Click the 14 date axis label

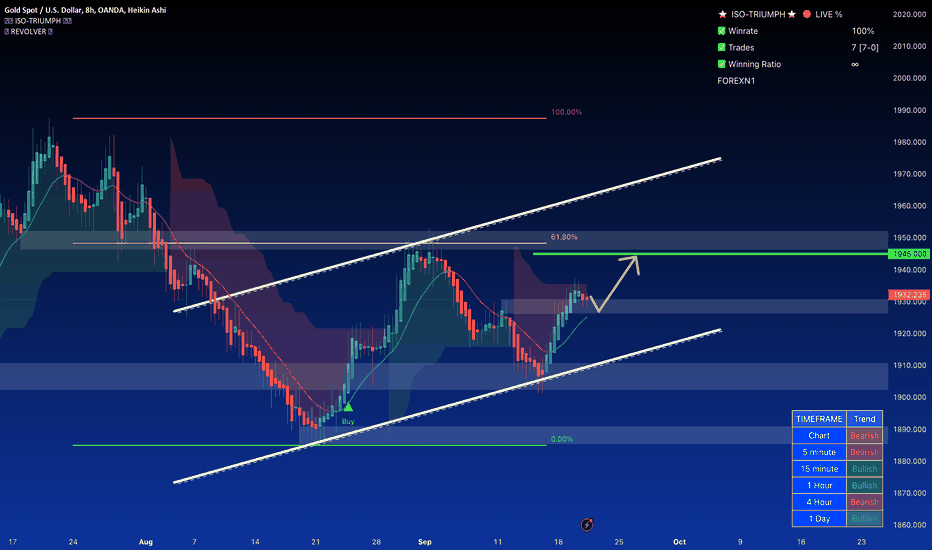255,542
